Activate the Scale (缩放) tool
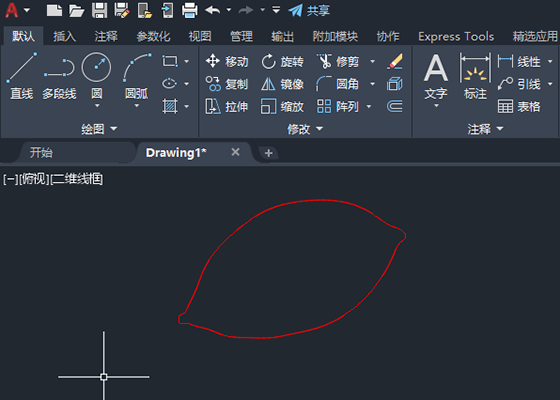 click(x=282, y=106)
